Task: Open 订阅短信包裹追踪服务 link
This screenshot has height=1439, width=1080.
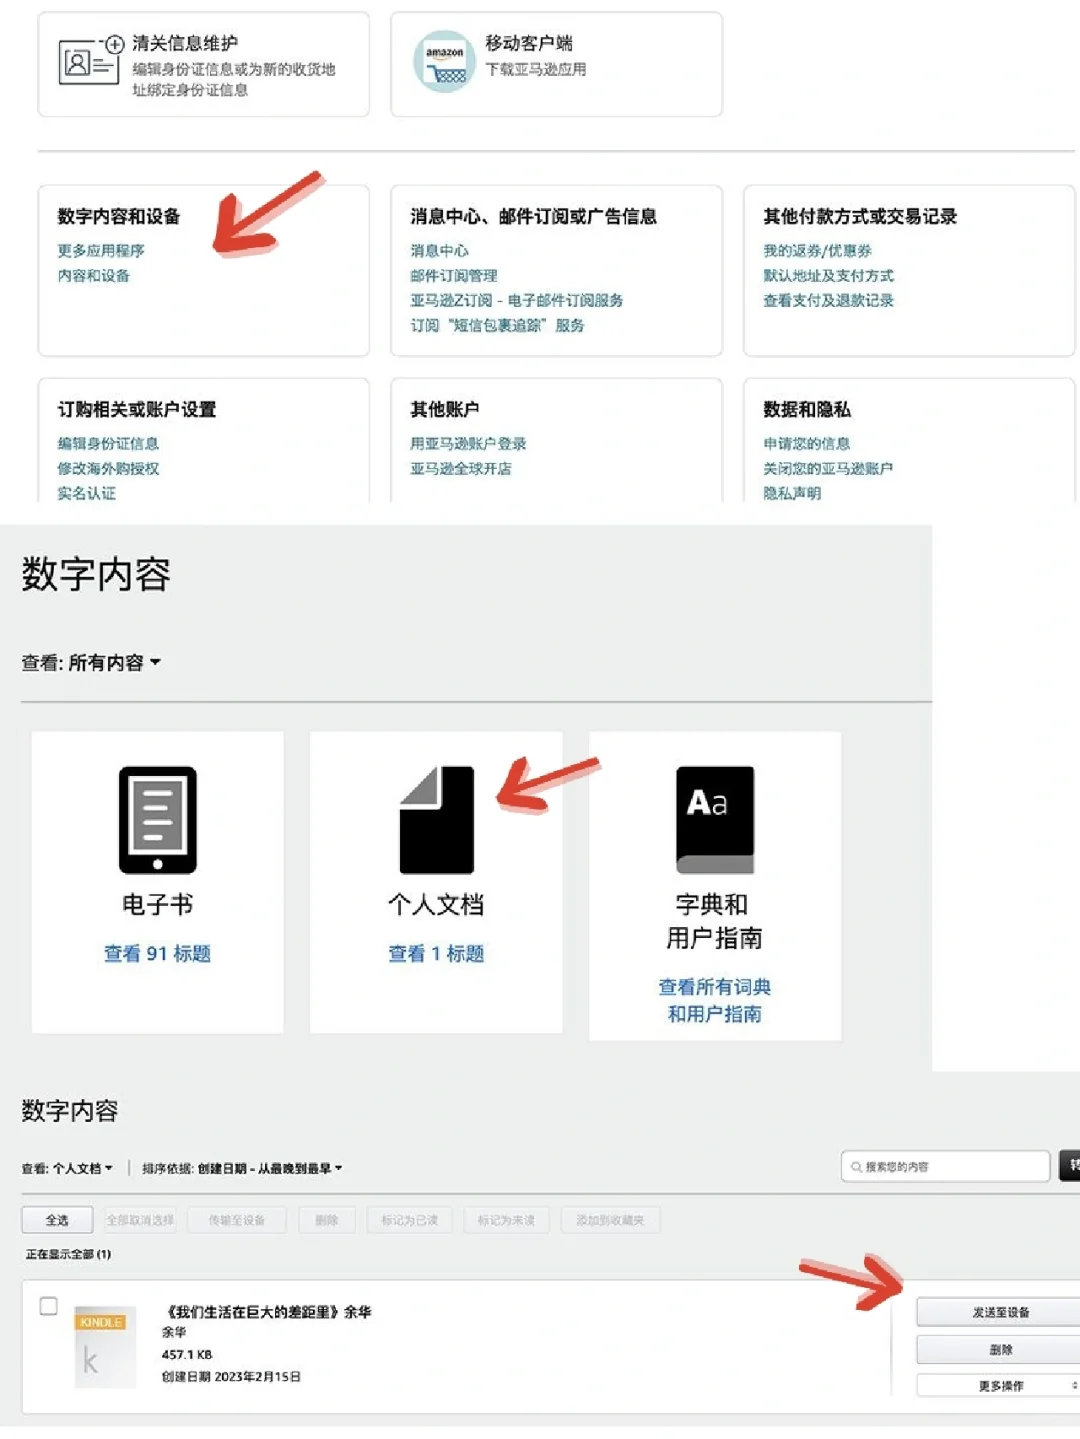Action: click(497, 325)
